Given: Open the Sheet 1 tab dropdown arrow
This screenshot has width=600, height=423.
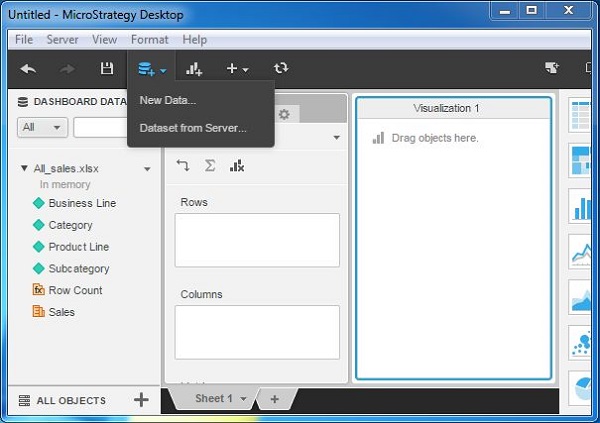Looking at the screenshot, I should pos(243,399).
